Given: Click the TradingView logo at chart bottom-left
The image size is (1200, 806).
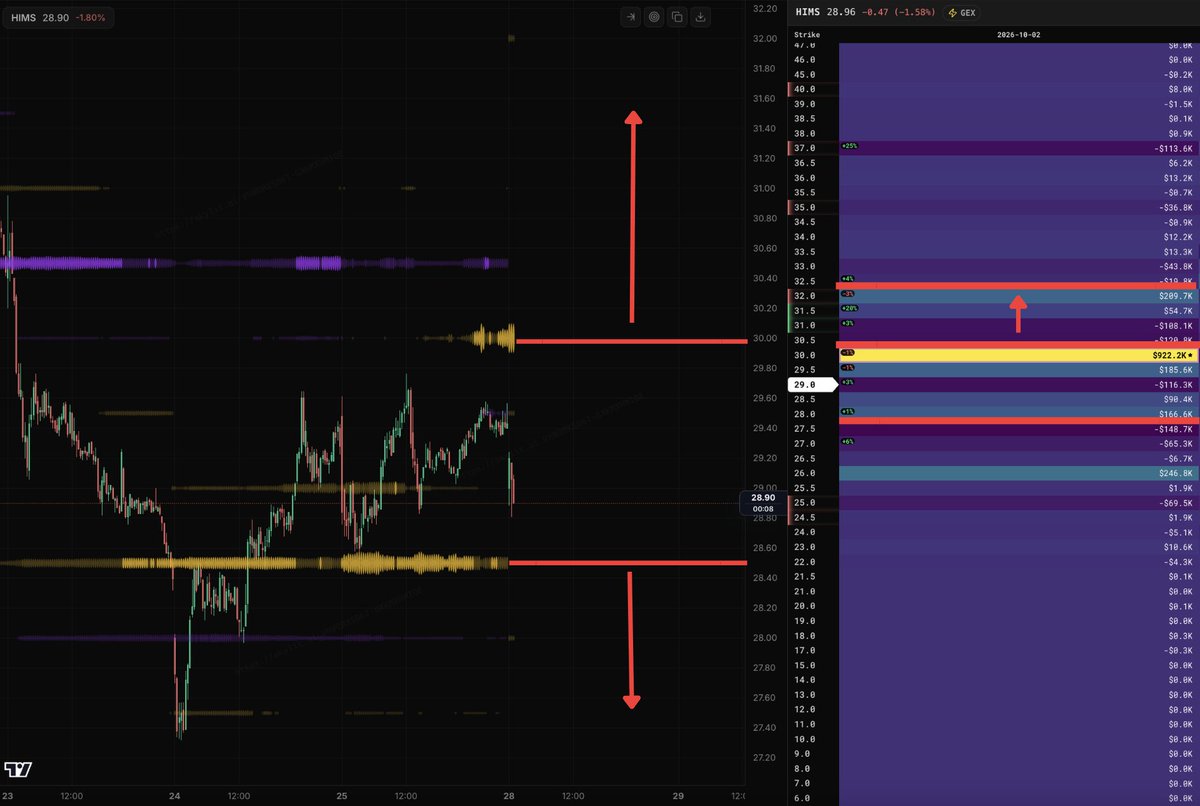Looking at the screenshot, I should click(x=17, y=769).
